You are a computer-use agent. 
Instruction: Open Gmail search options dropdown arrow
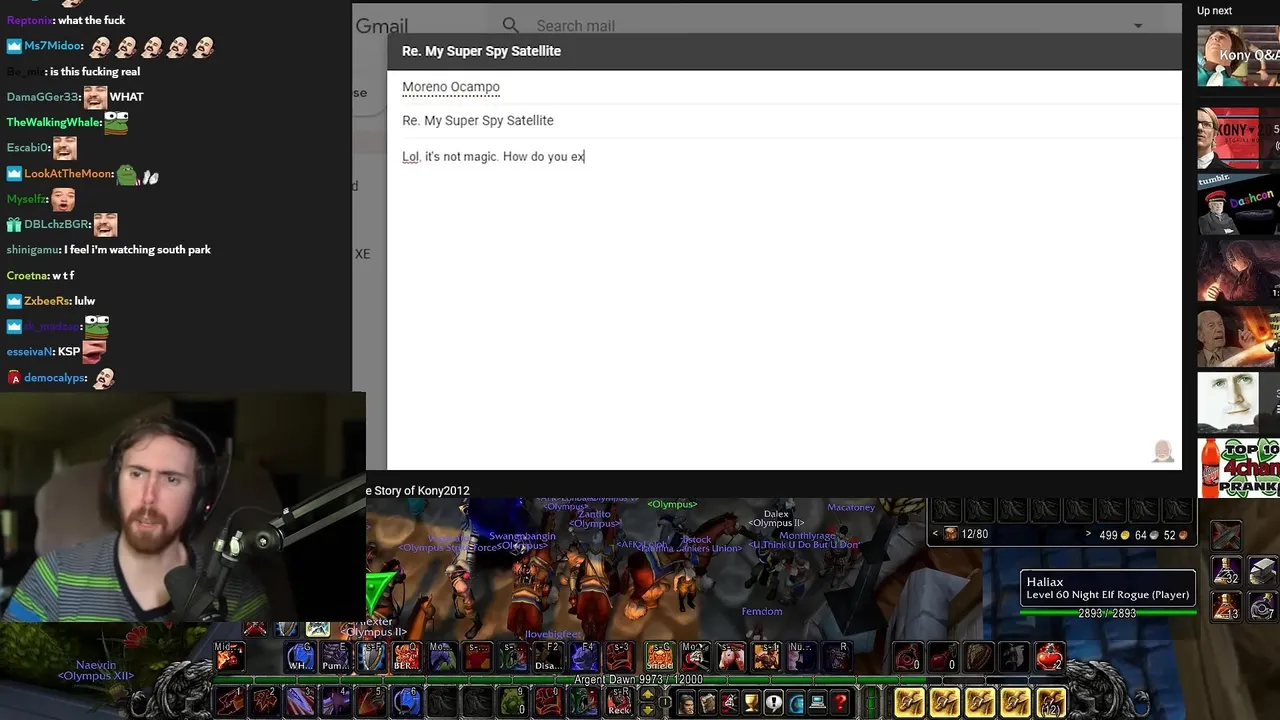coord(1138,26)
